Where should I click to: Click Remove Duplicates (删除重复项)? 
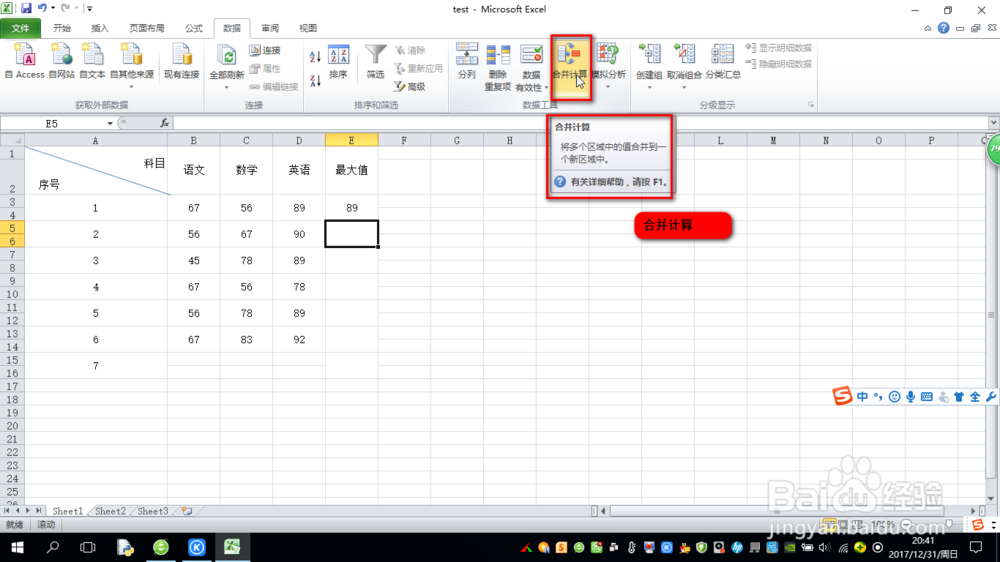(497, 66)
